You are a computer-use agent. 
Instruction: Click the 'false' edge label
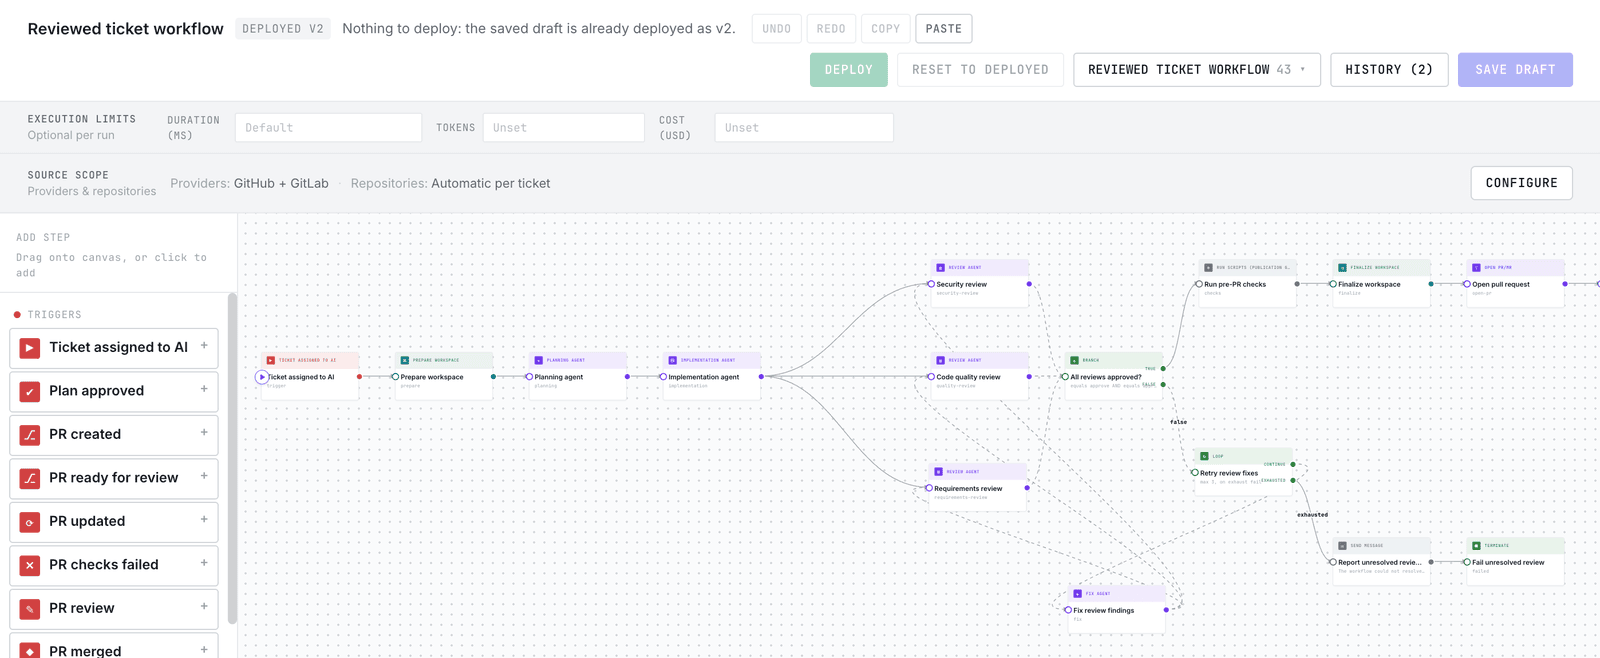(x=1178, y=422)
